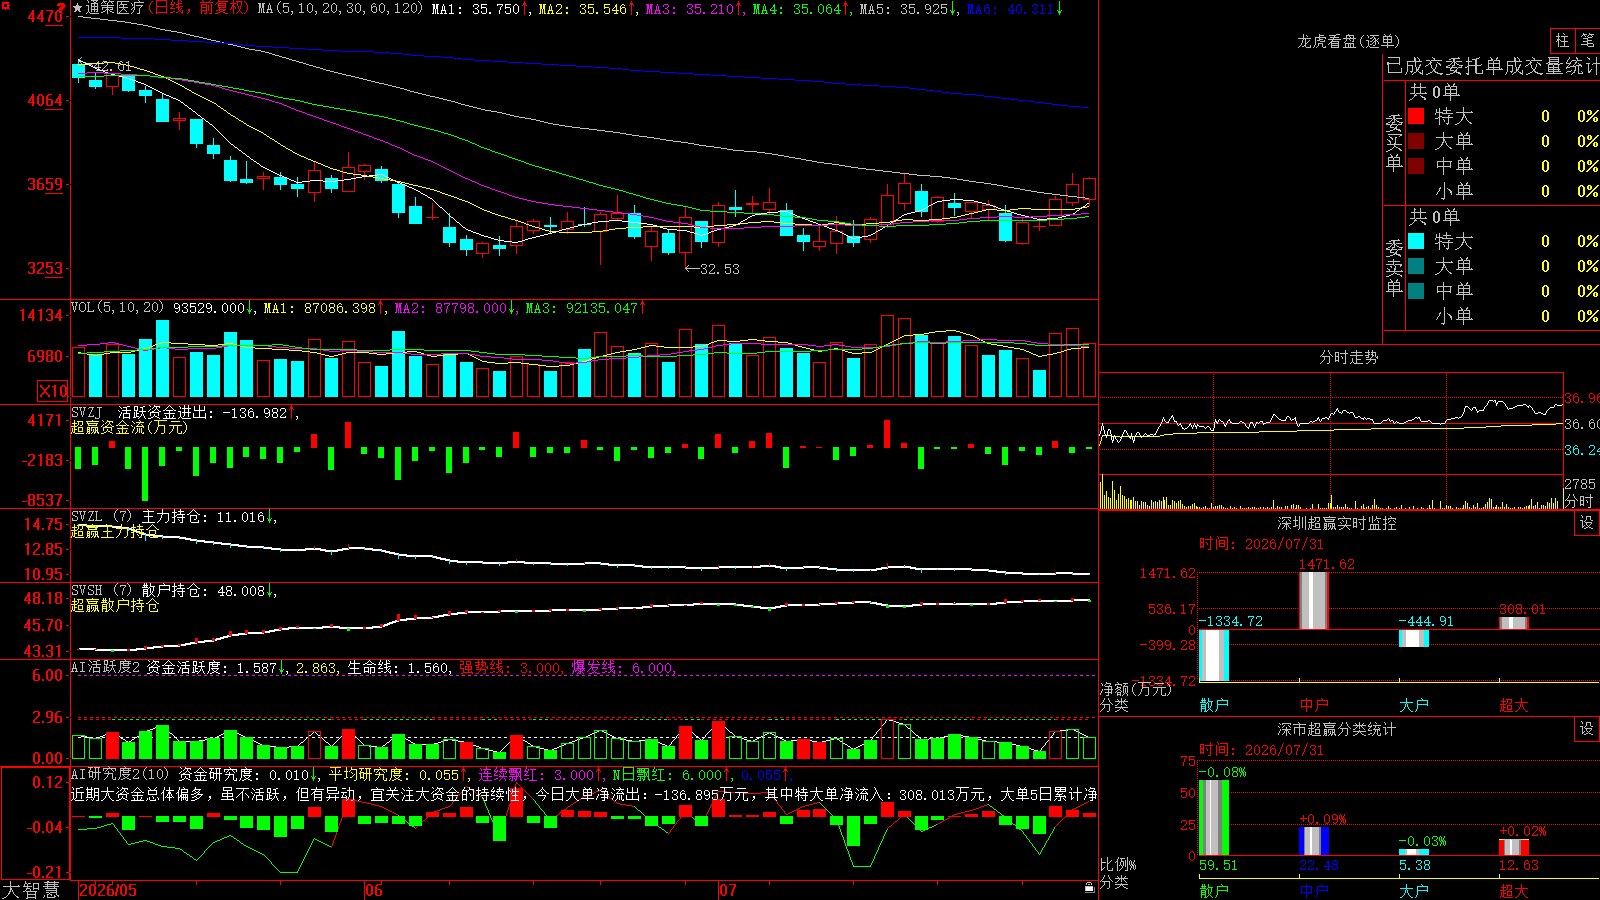1600x900 pixels.
Task: Click the 爆发线: 6.000 label
Action: tap(624, 667)
